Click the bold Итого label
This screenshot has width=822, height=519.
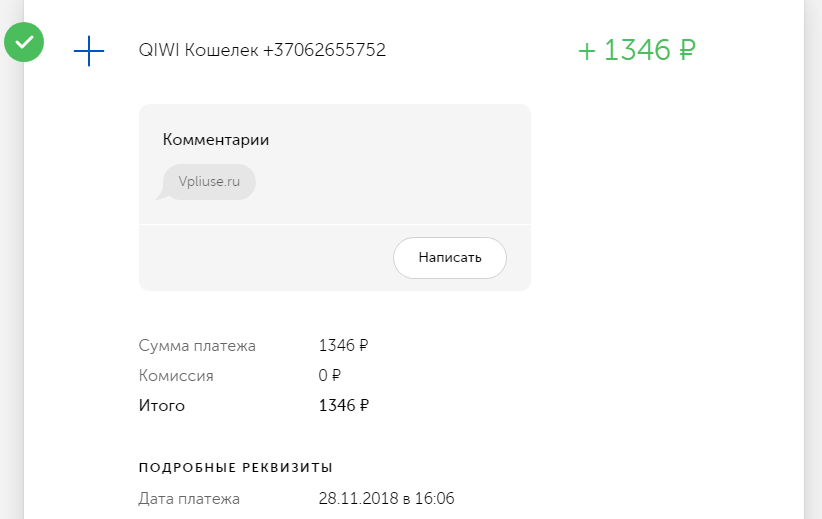click(x=161, y=405)
